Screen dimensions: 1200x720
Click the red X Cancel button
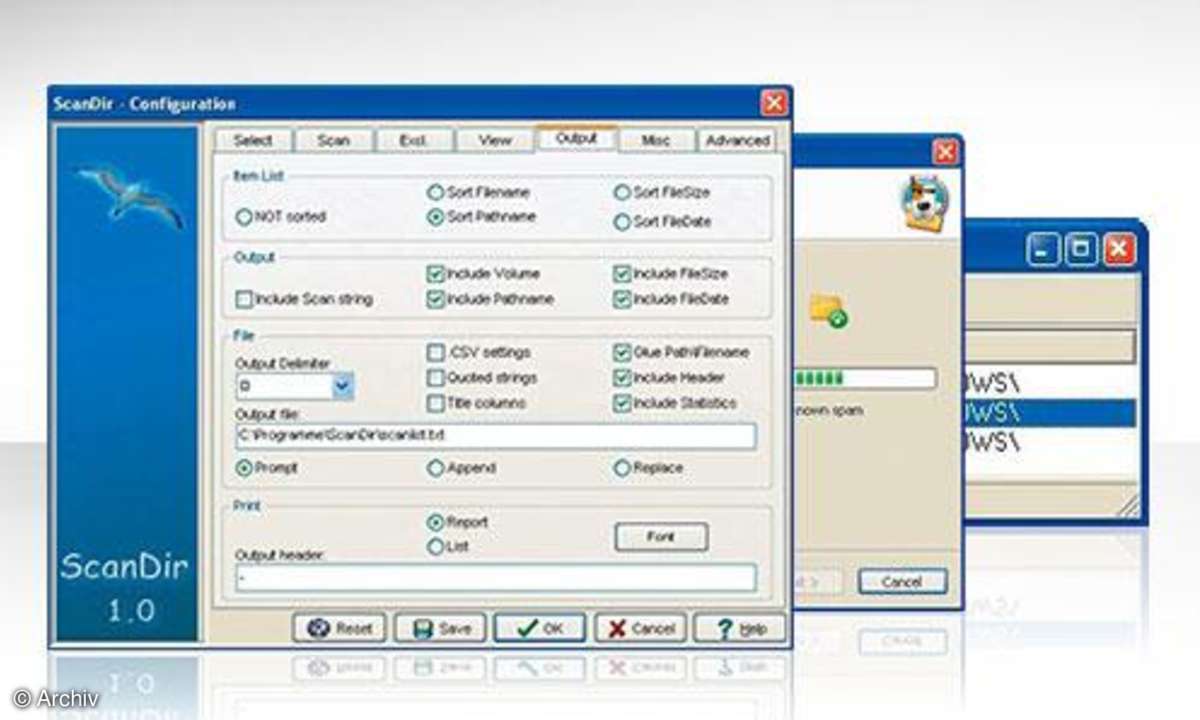click(x=641, y=628)
